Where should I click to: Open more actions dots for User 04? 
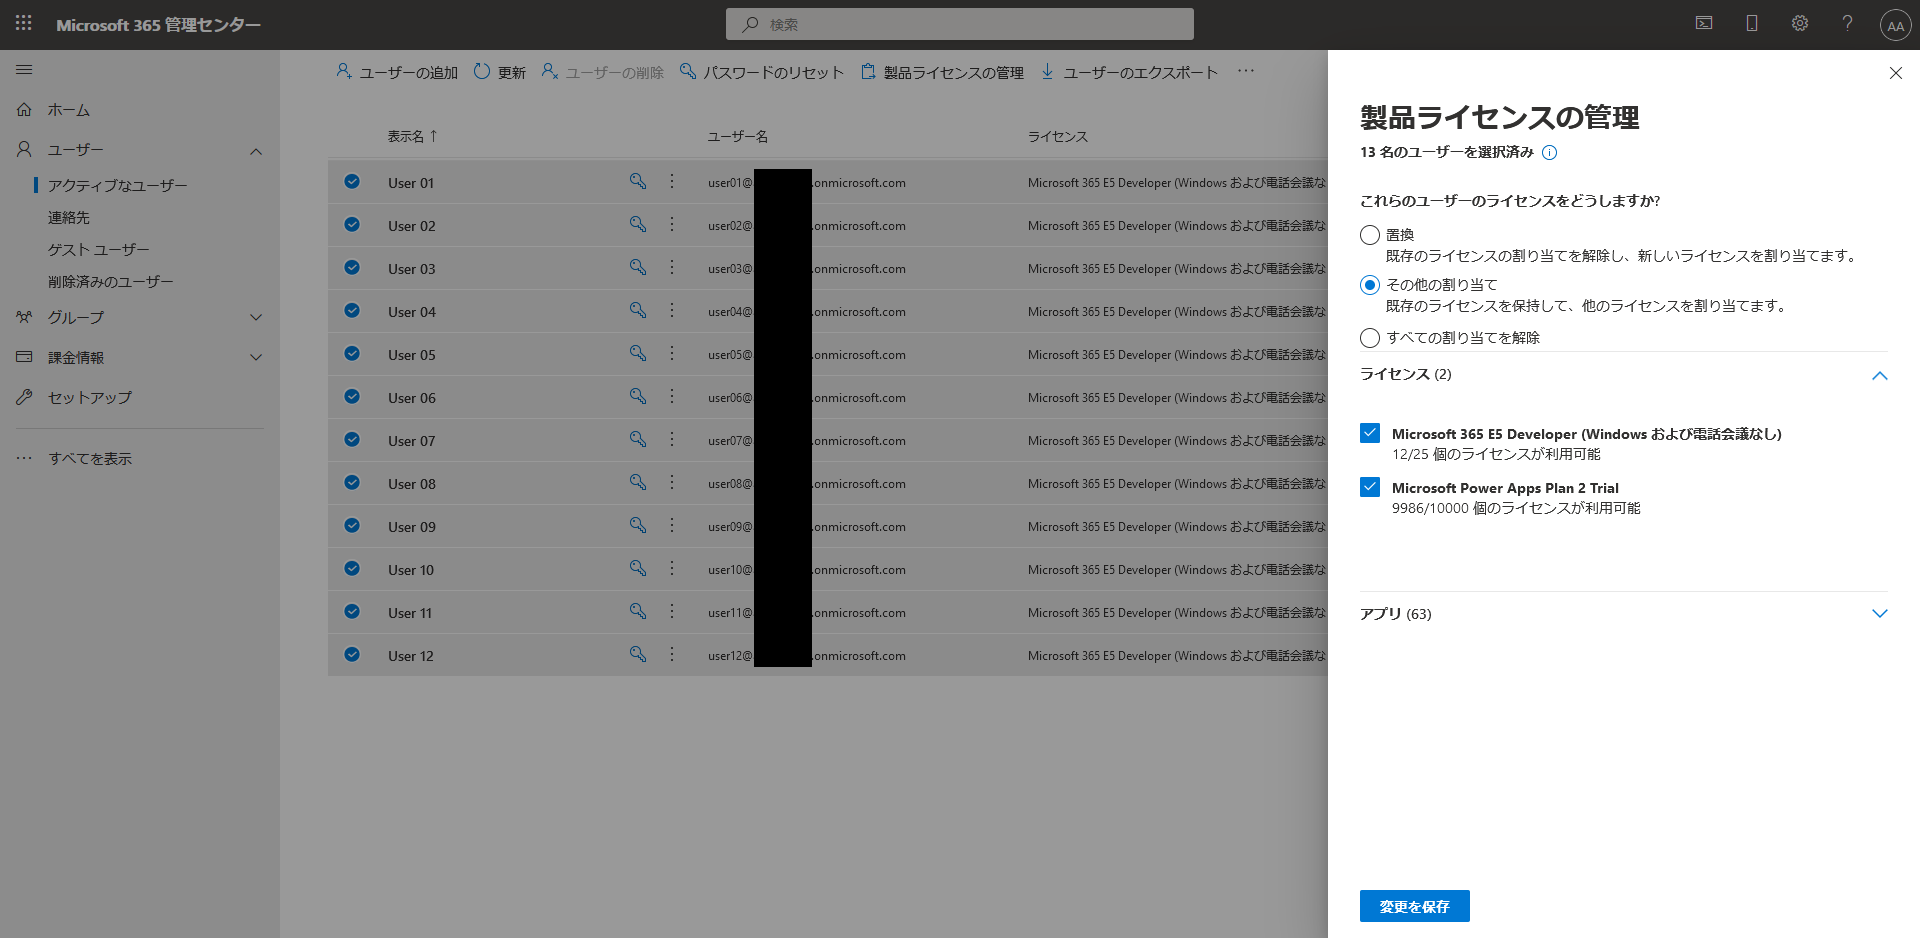[x=672, y=310]
